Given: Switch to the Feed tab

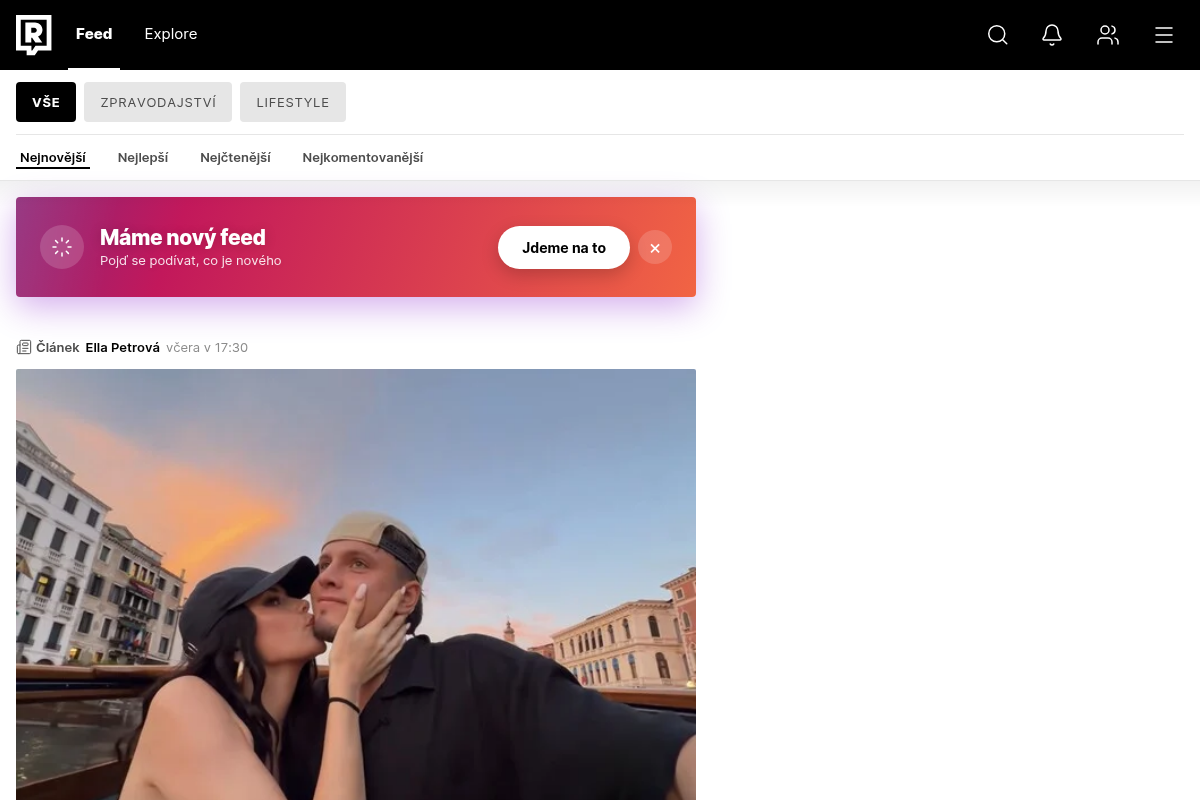Looking at the screenshot, I should tap(94, 34).
